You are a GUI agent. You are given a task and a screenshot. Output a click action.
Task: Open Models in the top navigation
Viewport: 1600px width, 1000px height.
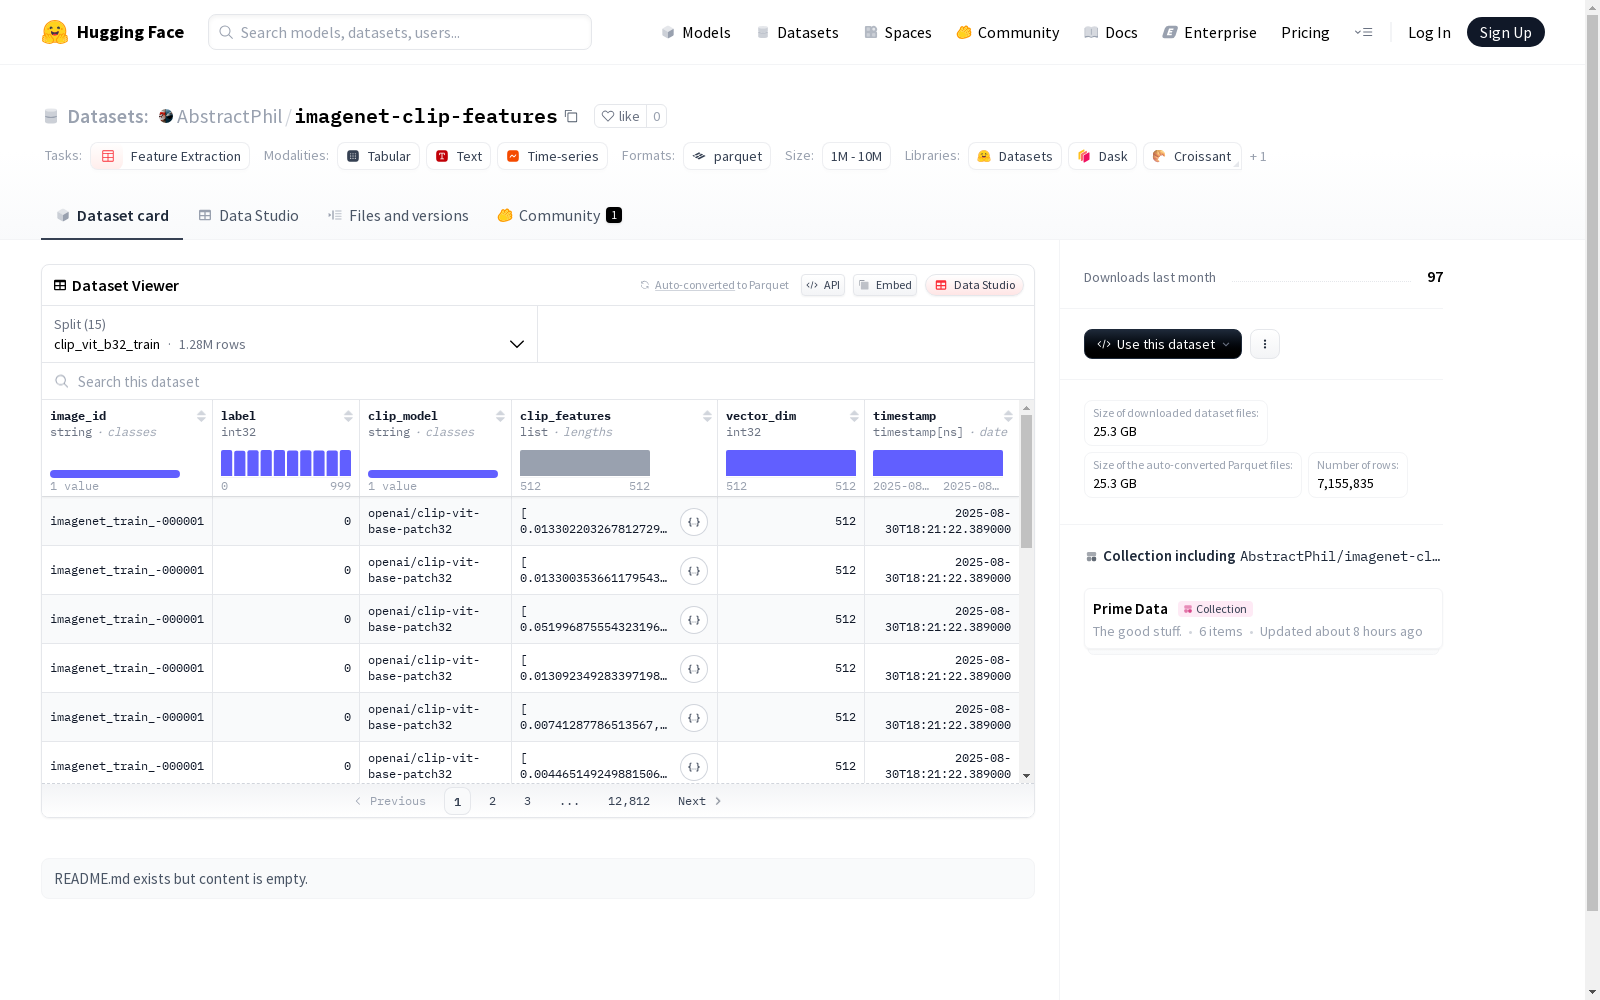pyautogui.click(x=696, y=32)
